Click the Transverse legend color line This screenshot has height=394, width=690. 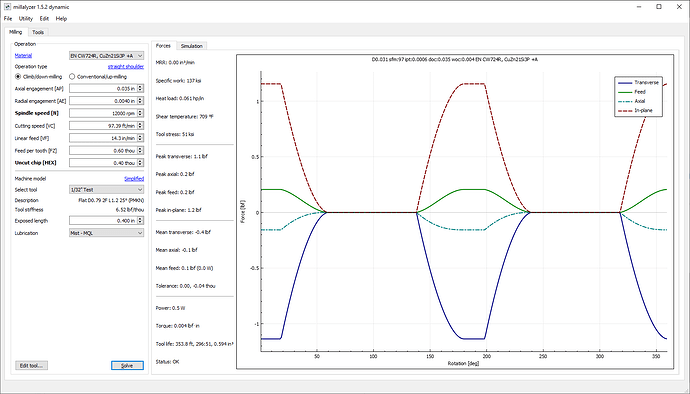625,83
